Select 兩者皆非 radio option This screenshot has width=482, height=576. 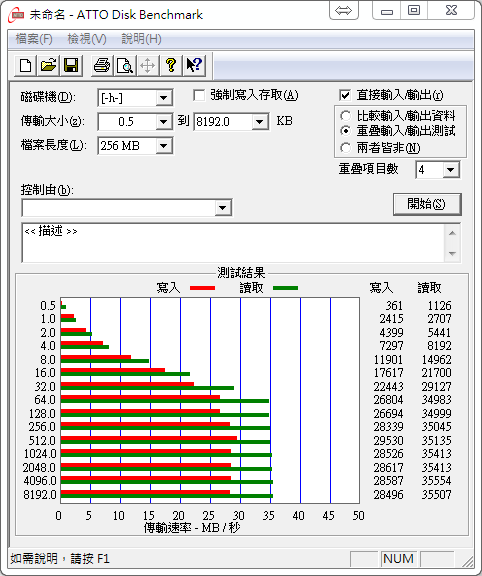345,148
